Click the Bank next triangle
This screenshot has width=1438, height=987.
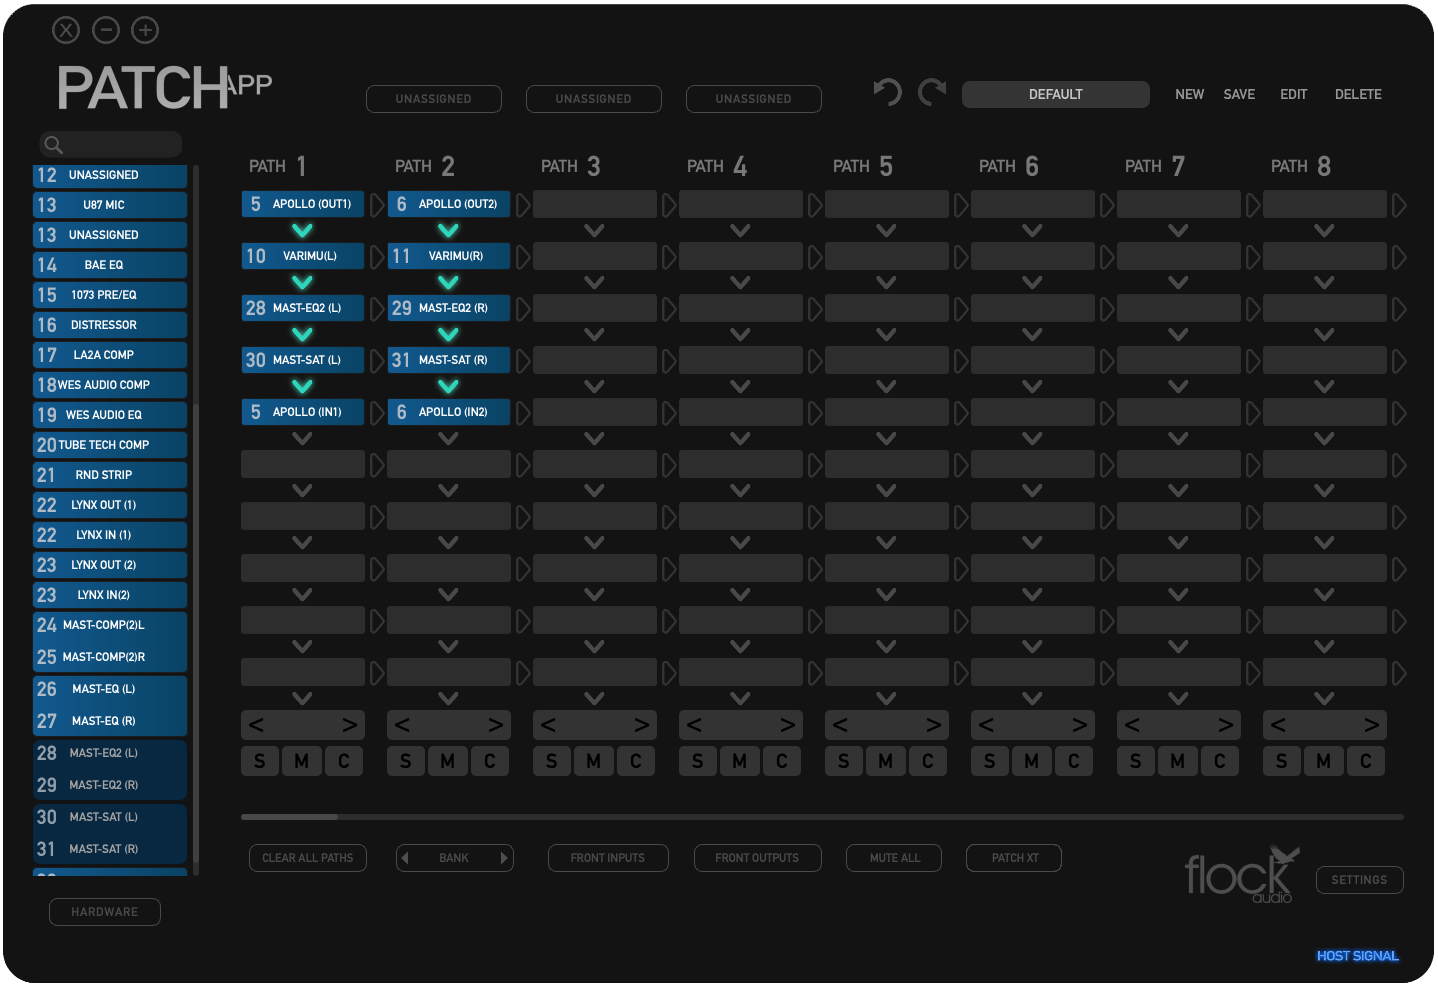(x=504, y=858)
